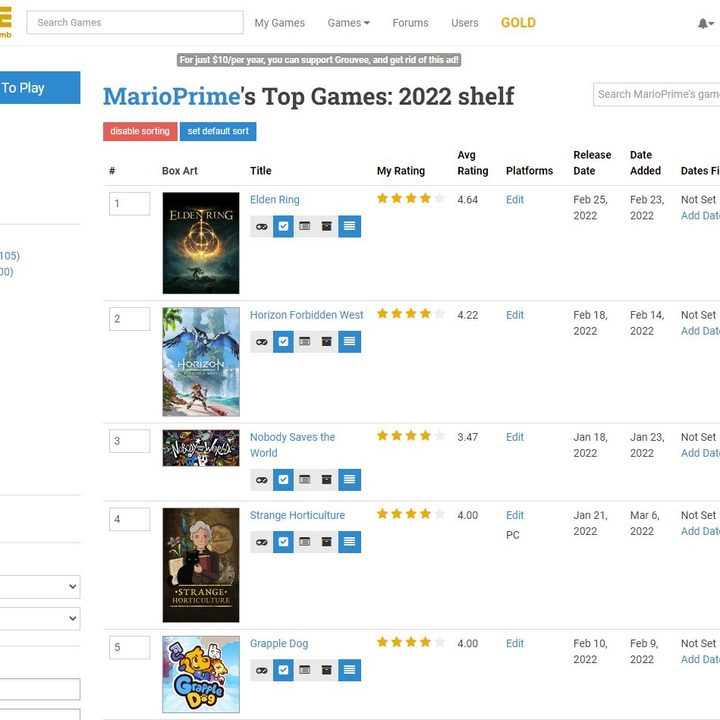
Task: Click the disable sorting button
Action: pos(140,131)
